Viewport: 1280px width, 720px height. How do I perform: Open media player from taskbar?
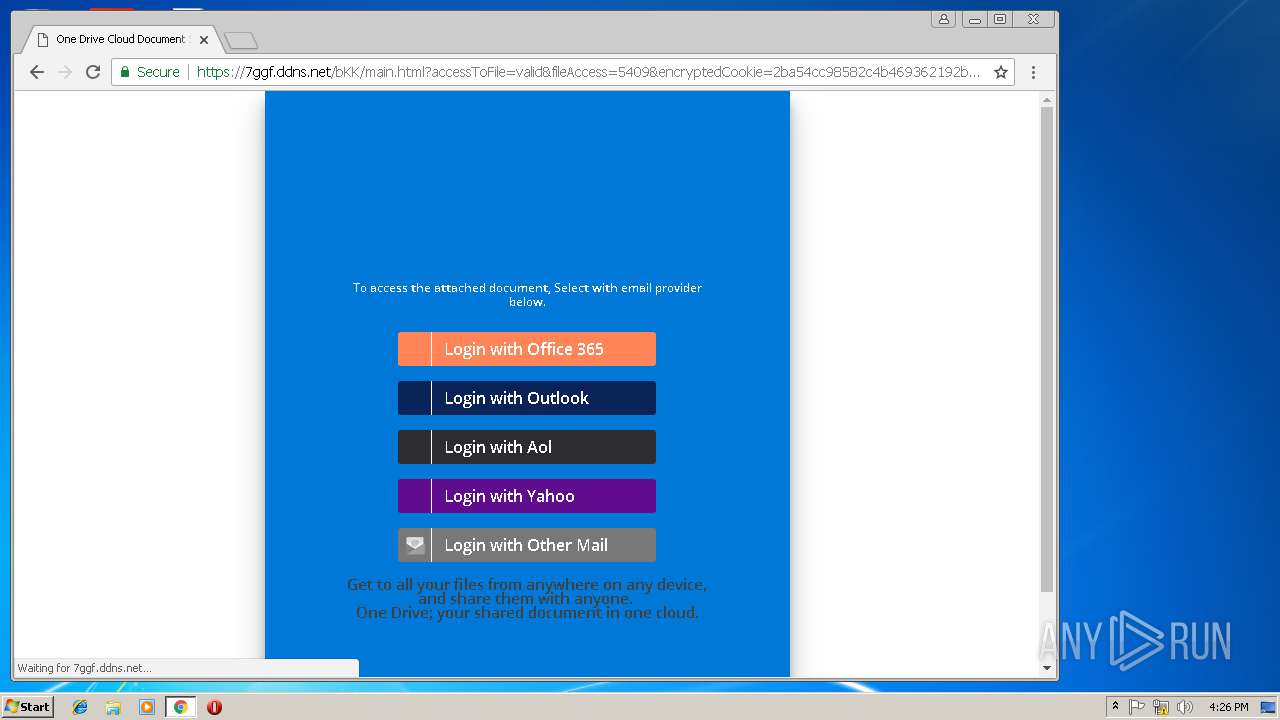(147, 707)
